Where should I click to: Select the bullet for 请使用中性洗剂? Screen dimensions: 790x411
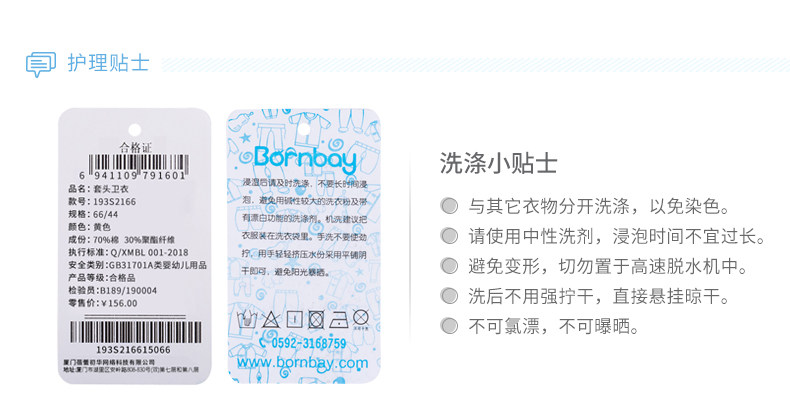pos(449,236)
